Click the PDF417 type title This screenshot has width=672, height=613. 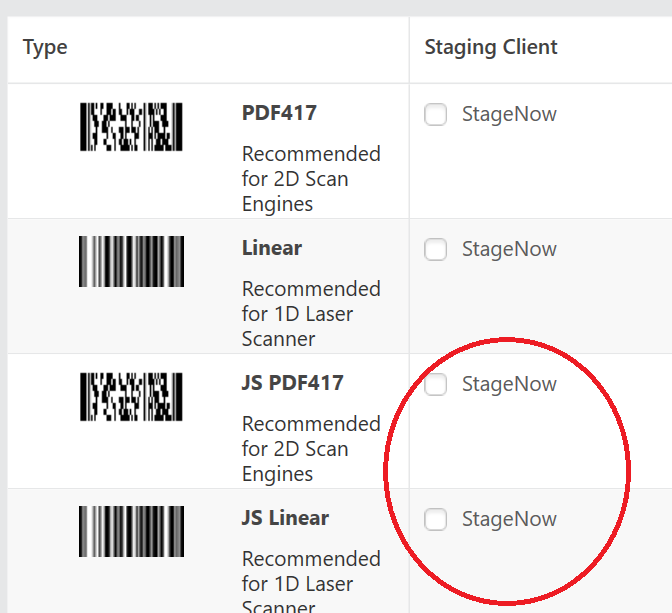279,113
